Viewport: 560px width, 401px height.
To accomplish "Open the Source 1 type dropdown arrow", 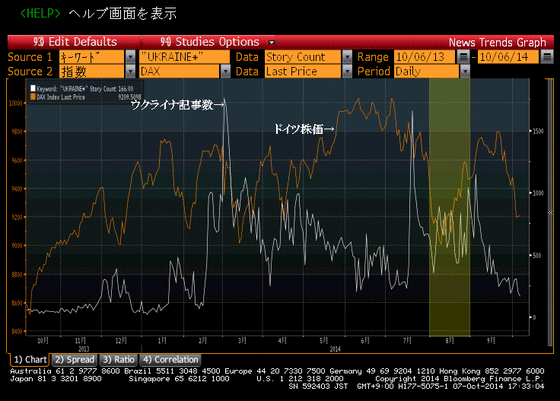I will 130,57.
